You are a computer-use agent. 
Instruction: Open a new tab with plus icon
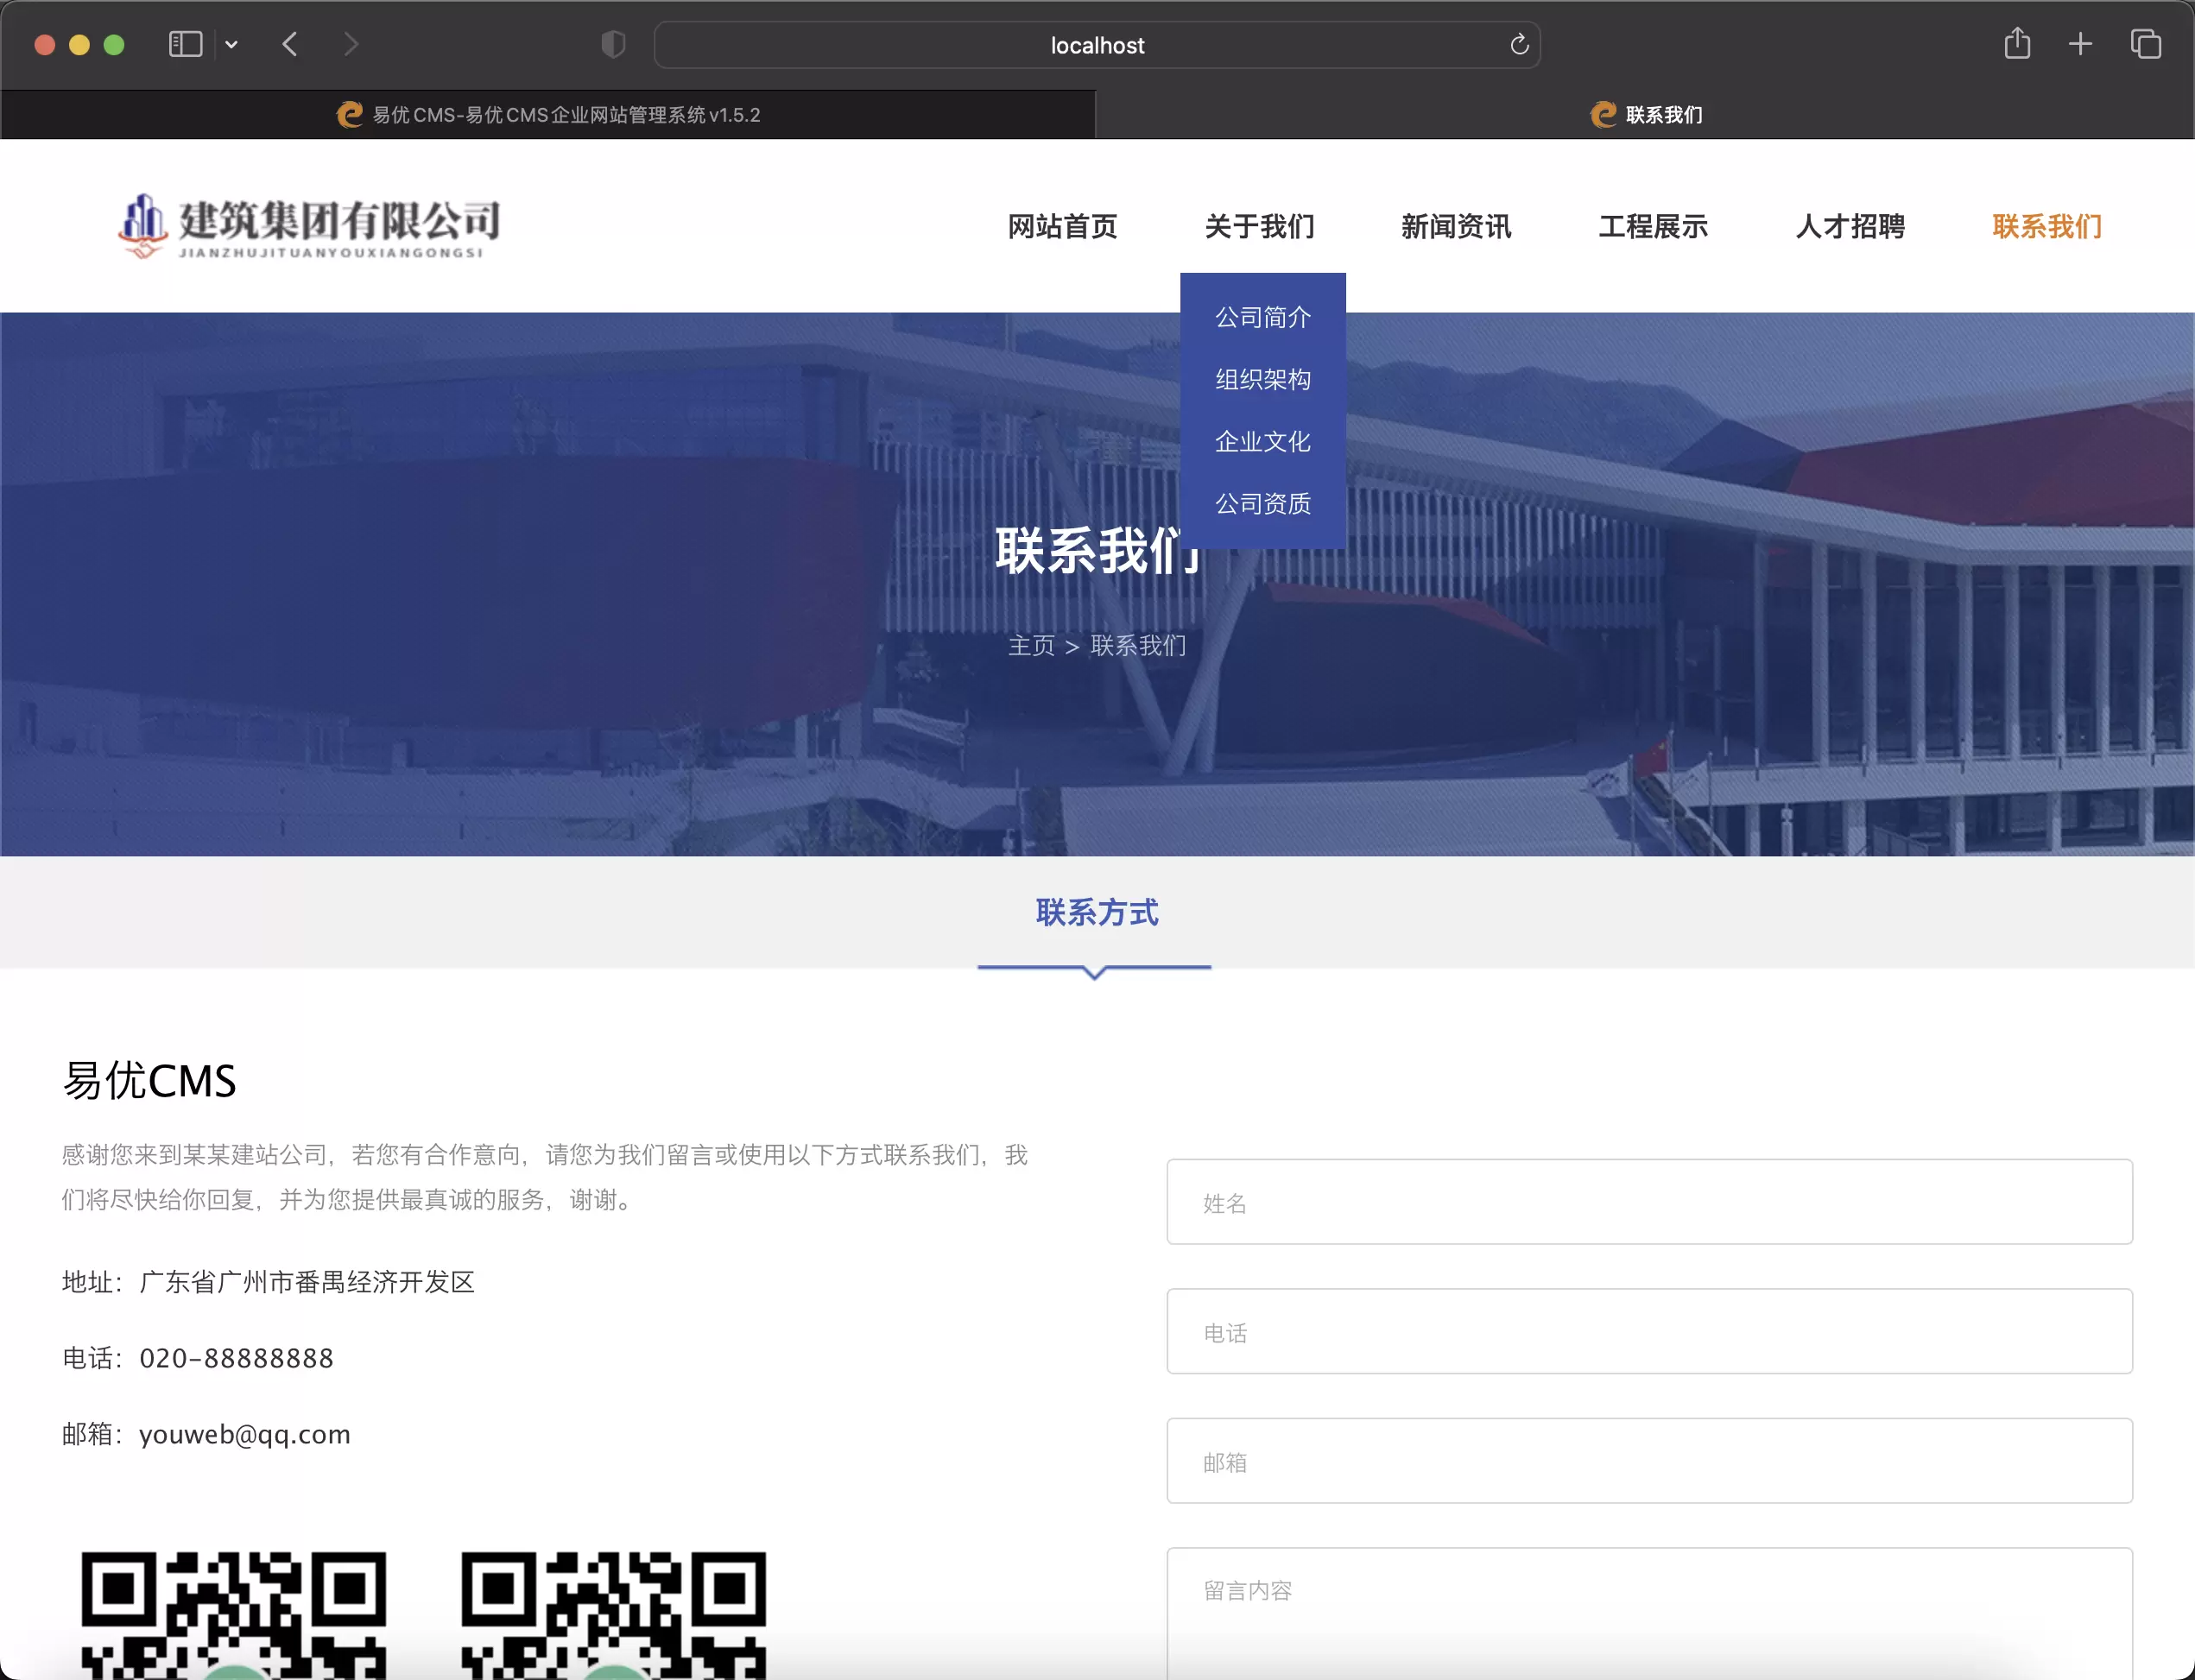tap(2080, 44)
